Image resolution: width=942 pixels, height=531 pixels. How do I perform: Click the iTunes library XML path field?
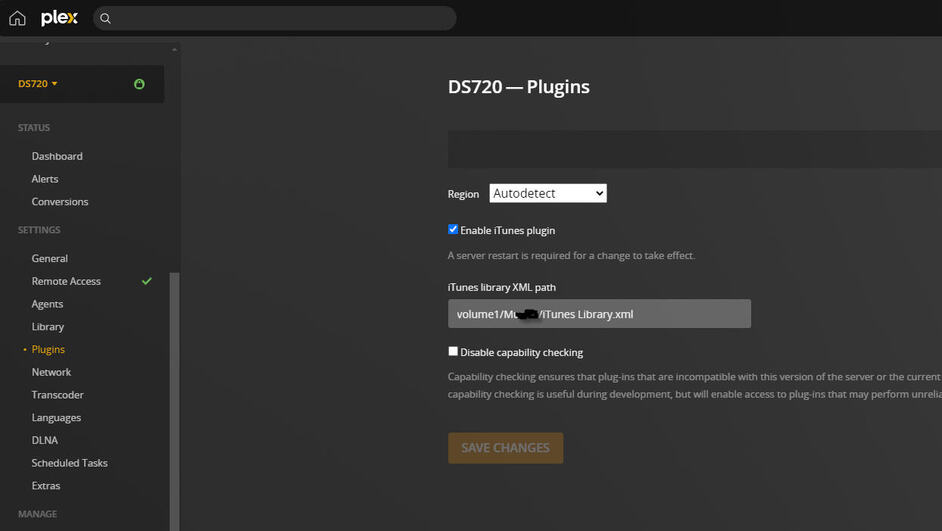point(599,314)
